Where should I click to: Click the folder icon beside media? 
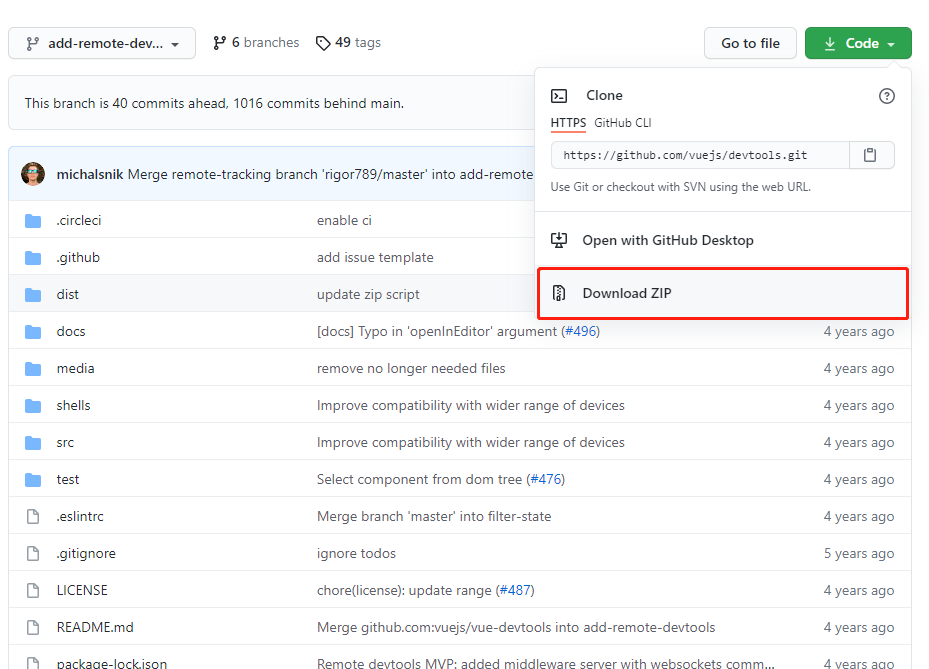[x=33, y=369]
